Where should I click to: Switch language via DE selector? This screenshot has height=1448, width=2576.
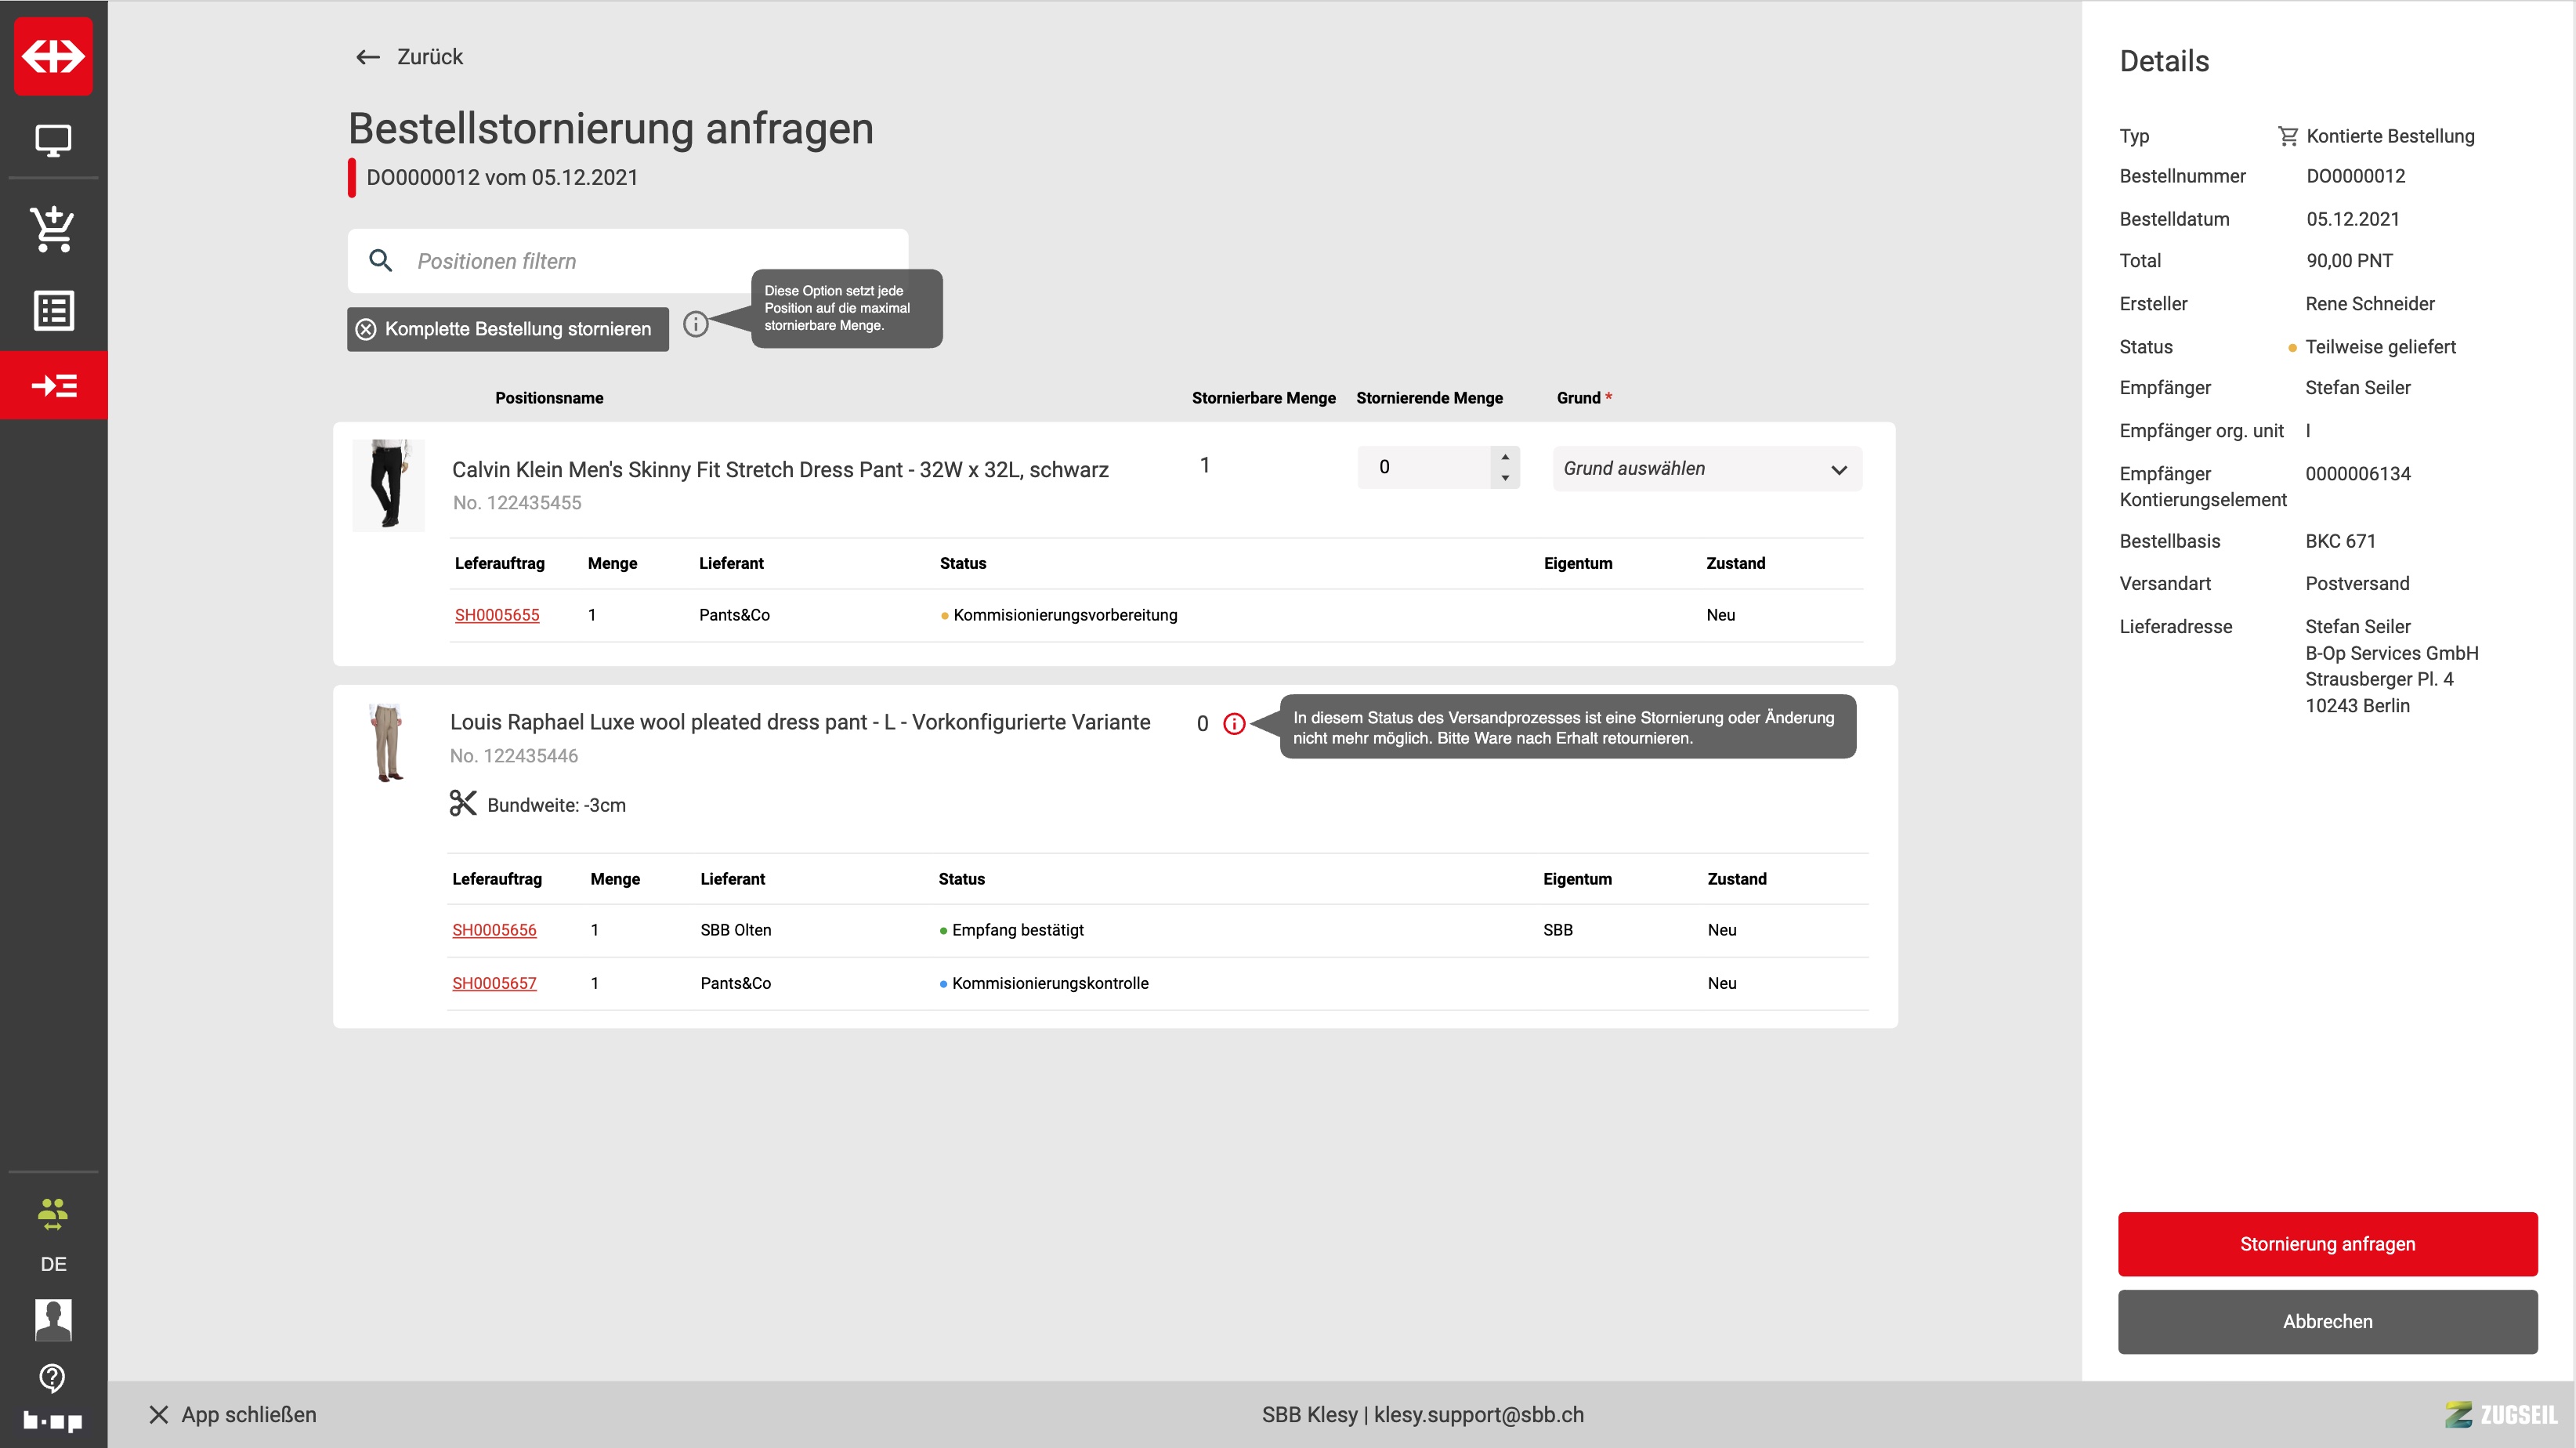point(53,1264)
